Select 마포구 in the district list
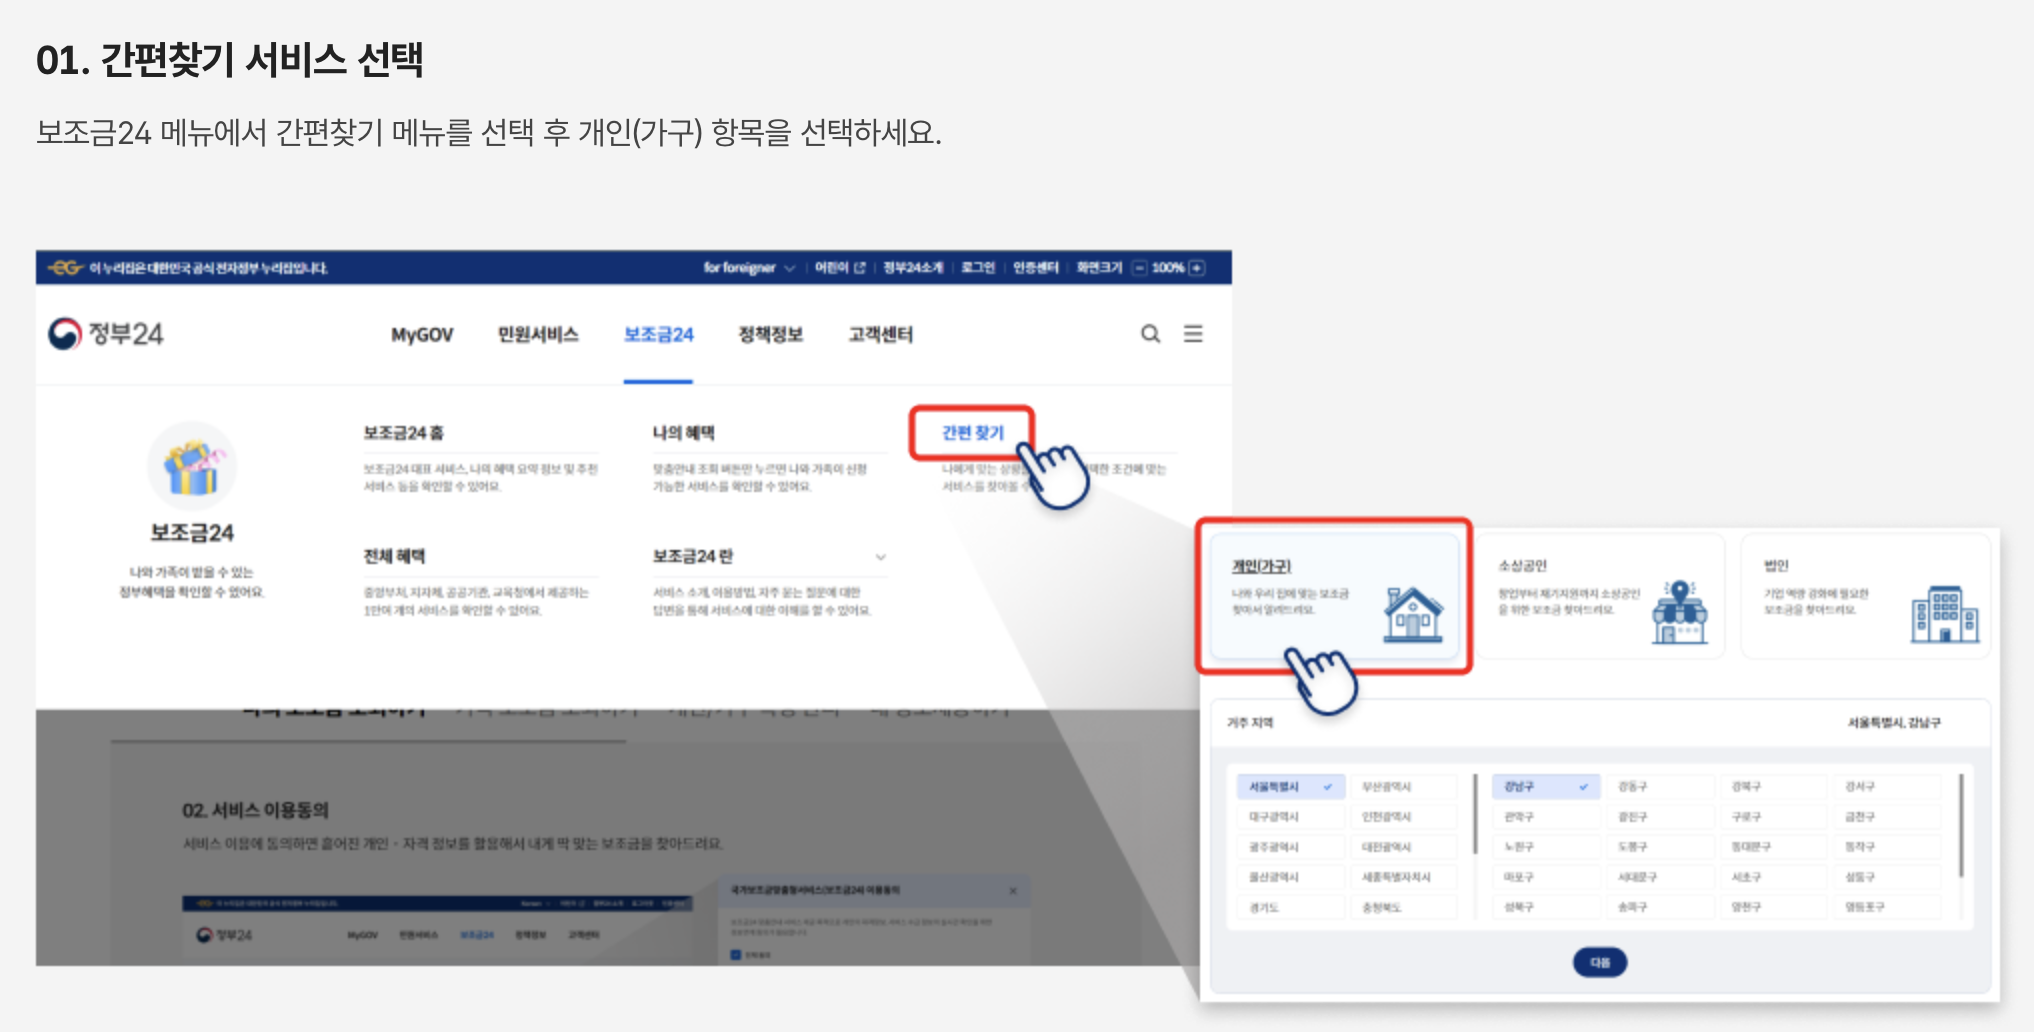 (x=1546, y=877)
